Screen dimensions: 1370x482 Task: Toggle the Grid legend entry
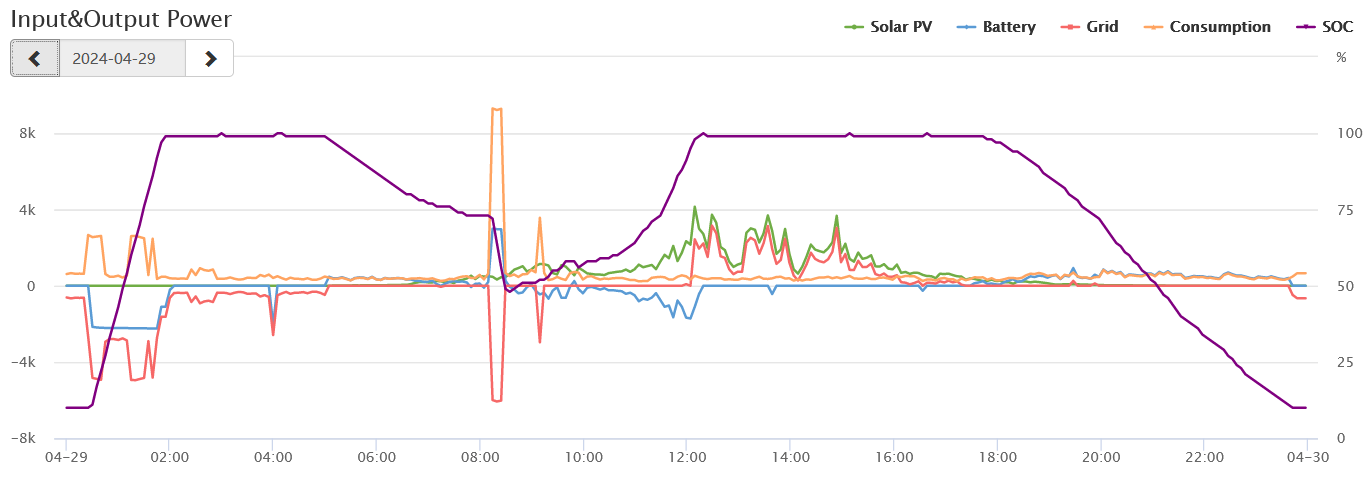click(x=1102, y=27)
